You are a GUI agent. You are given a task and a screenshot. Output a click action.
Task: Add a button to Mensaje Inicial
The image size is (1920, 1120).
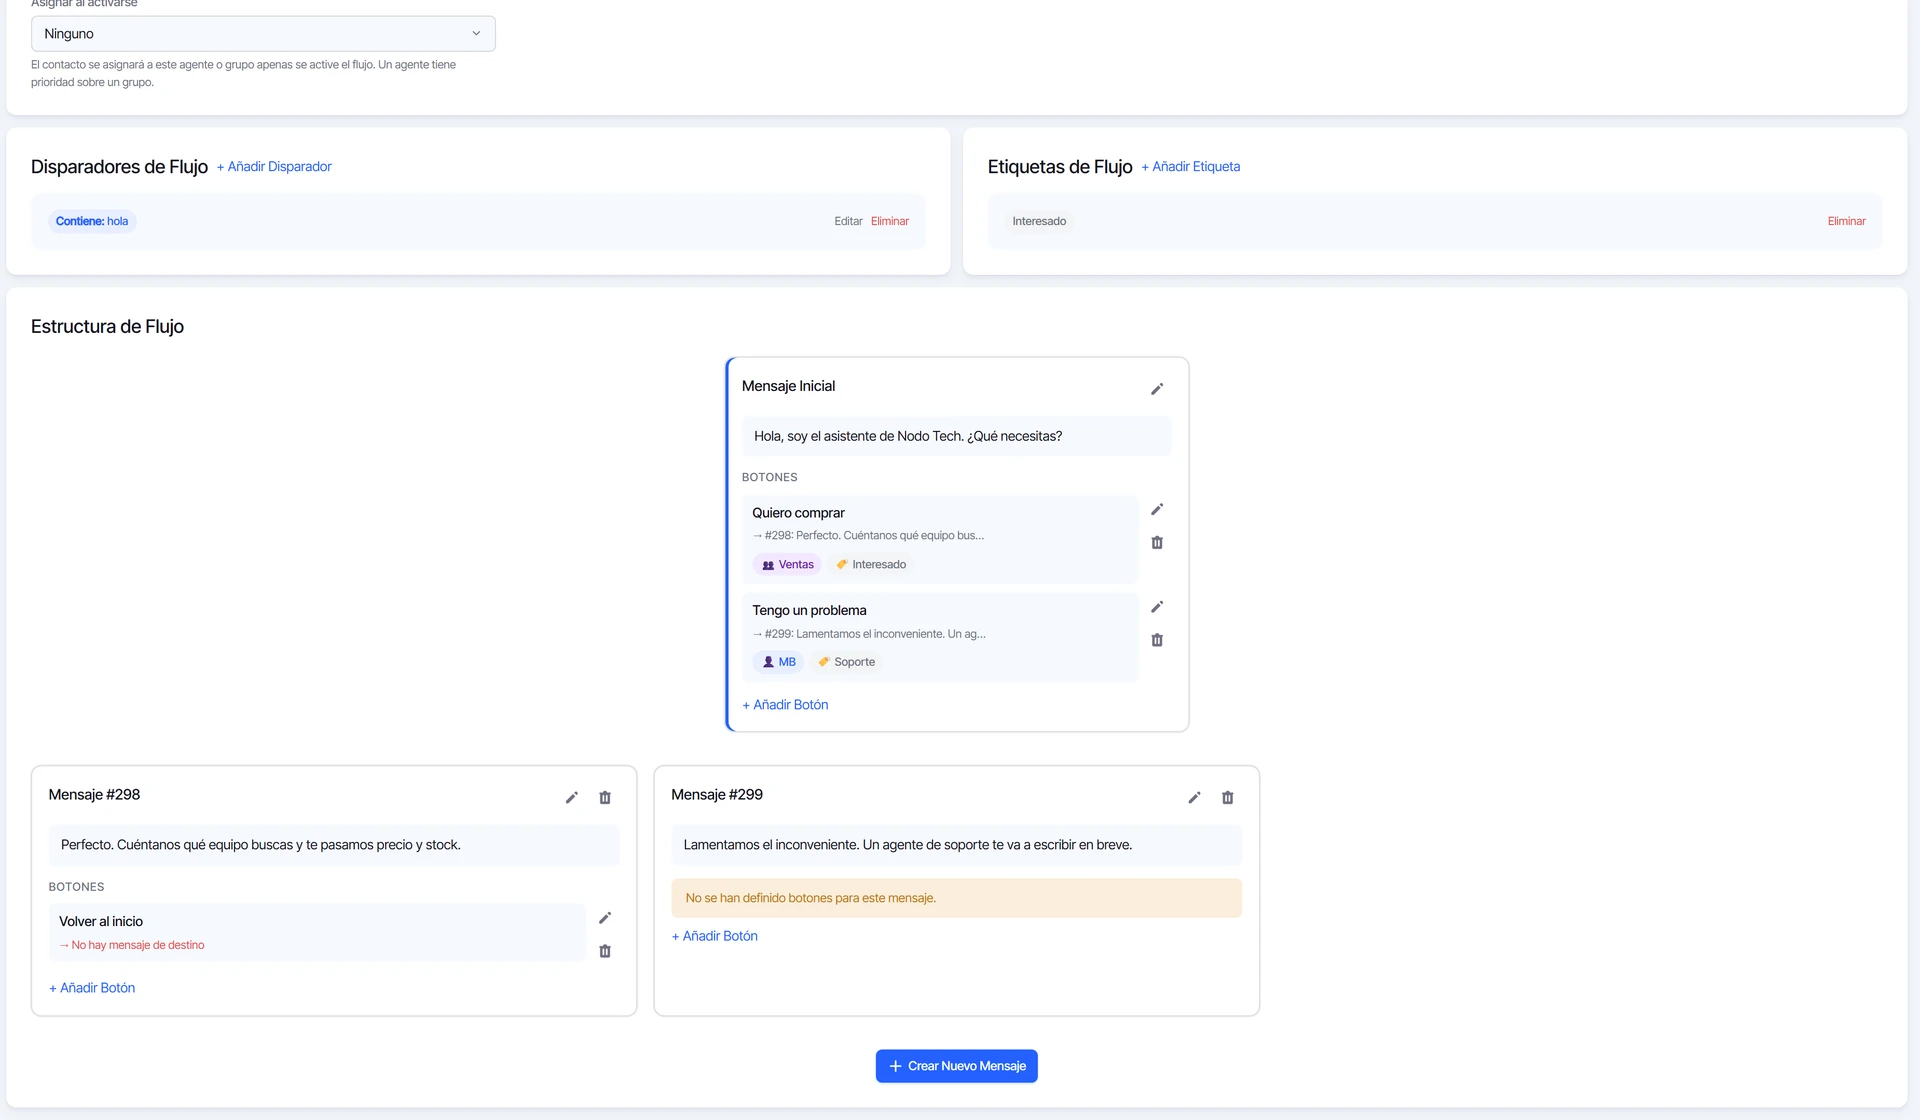click(x=785, y=705)
